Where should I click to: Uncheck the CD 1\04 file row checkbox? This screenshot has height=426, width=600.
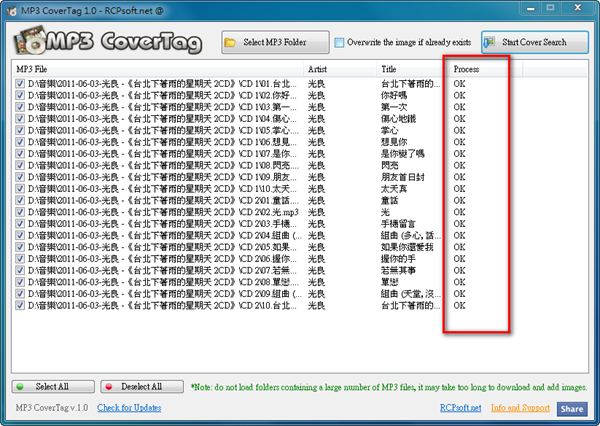tap(20, 119)
